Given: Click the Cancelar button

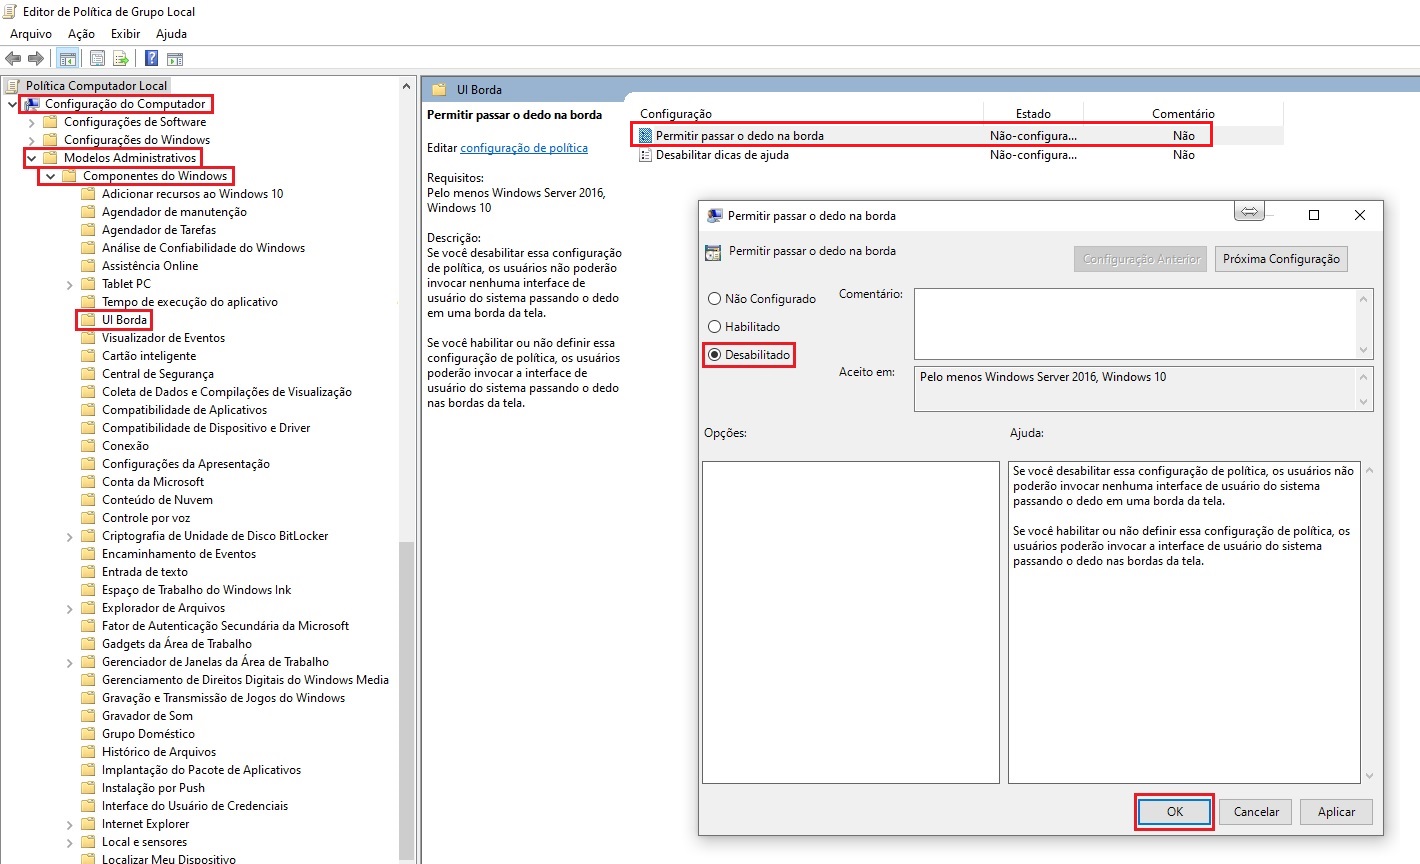Looking at the screenshot, I should pos(1256,812).
